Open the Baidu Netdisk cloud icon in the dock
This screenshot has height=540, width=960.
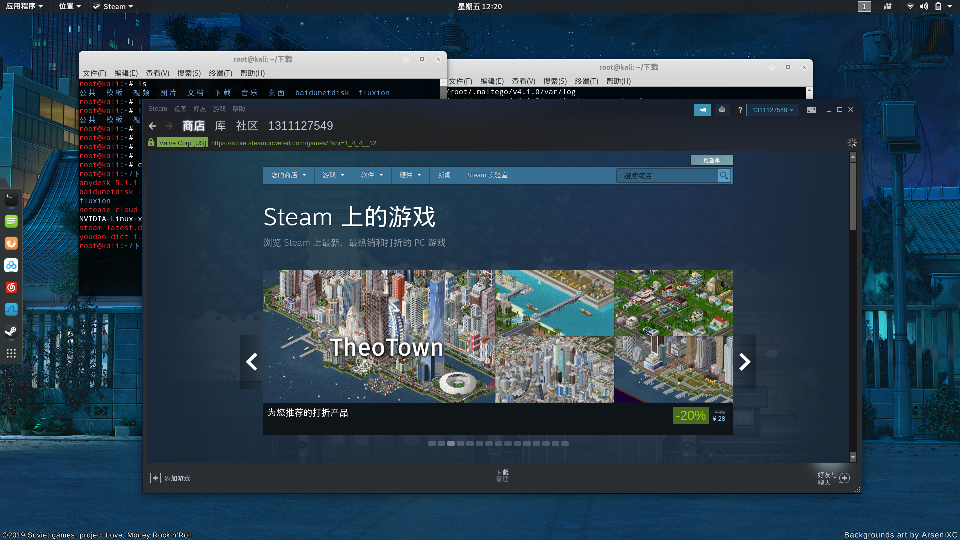point(11,265)
